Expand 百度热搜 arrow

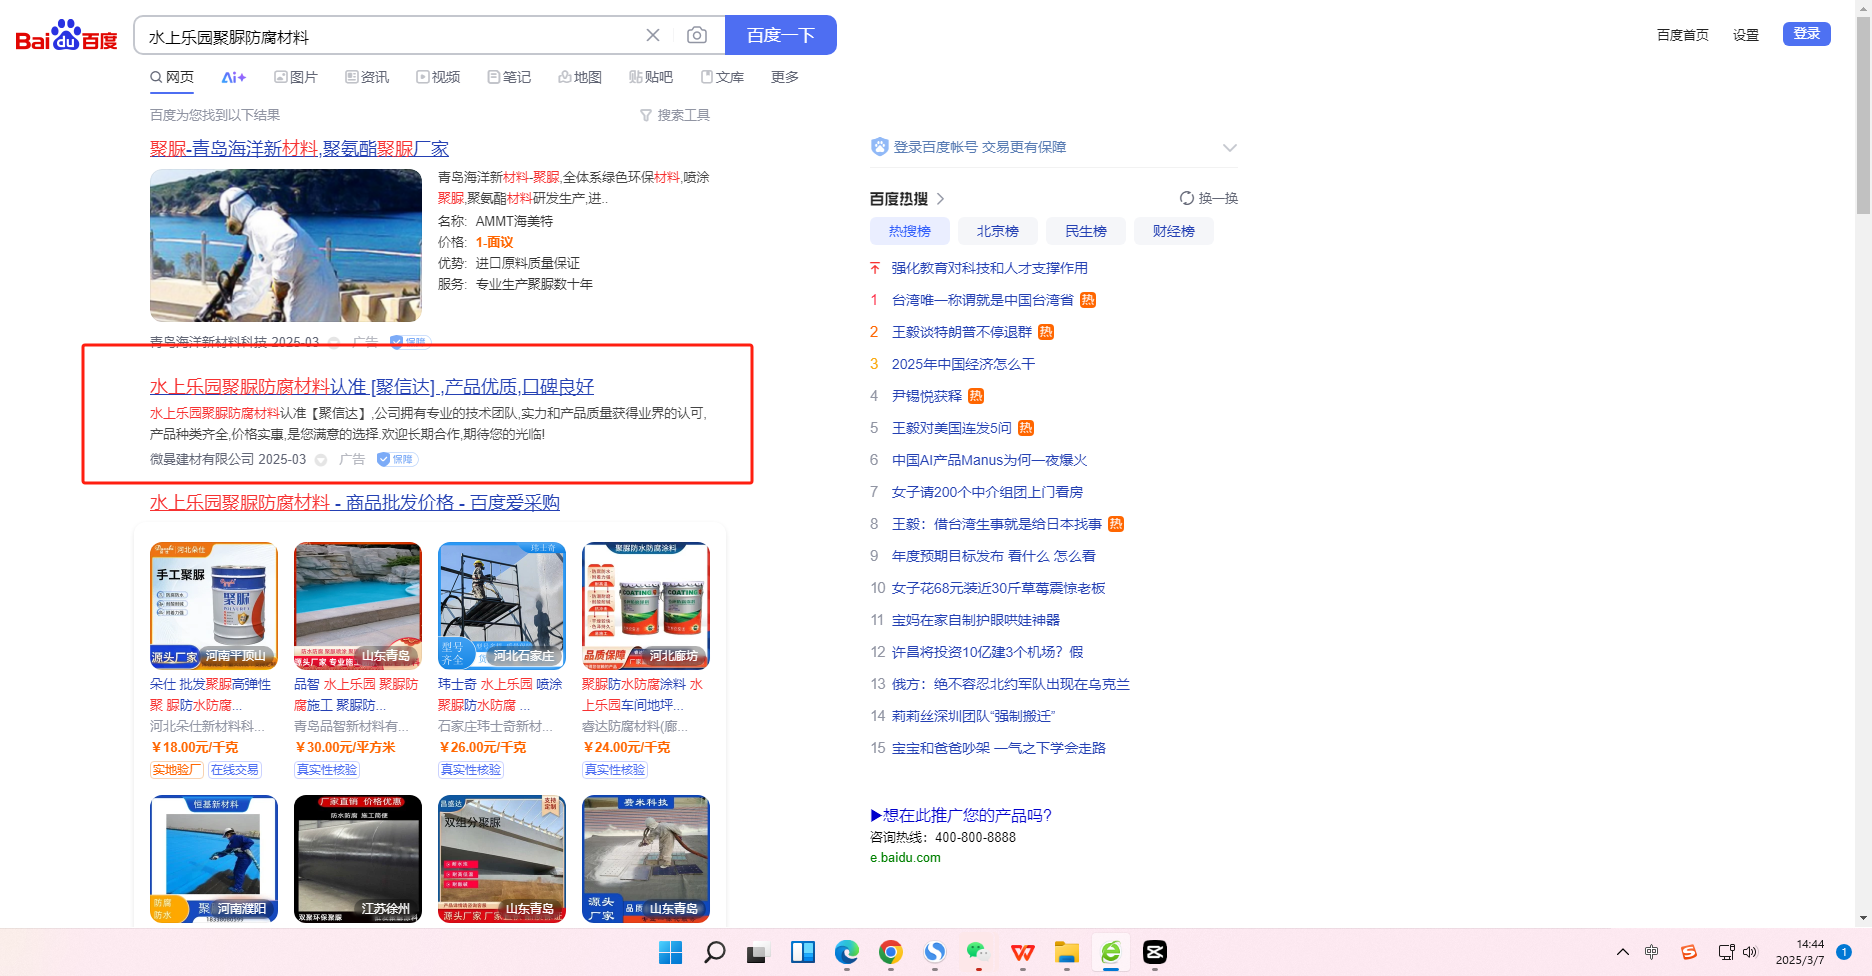(940, 199)
